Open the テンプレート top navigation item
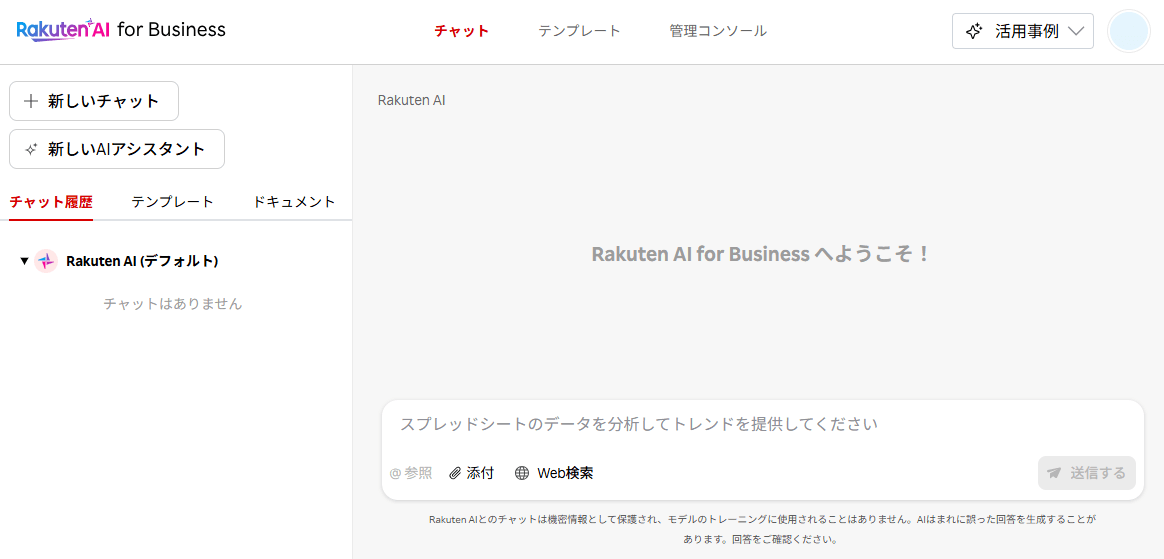1164x559 pixels. (580, 31)
